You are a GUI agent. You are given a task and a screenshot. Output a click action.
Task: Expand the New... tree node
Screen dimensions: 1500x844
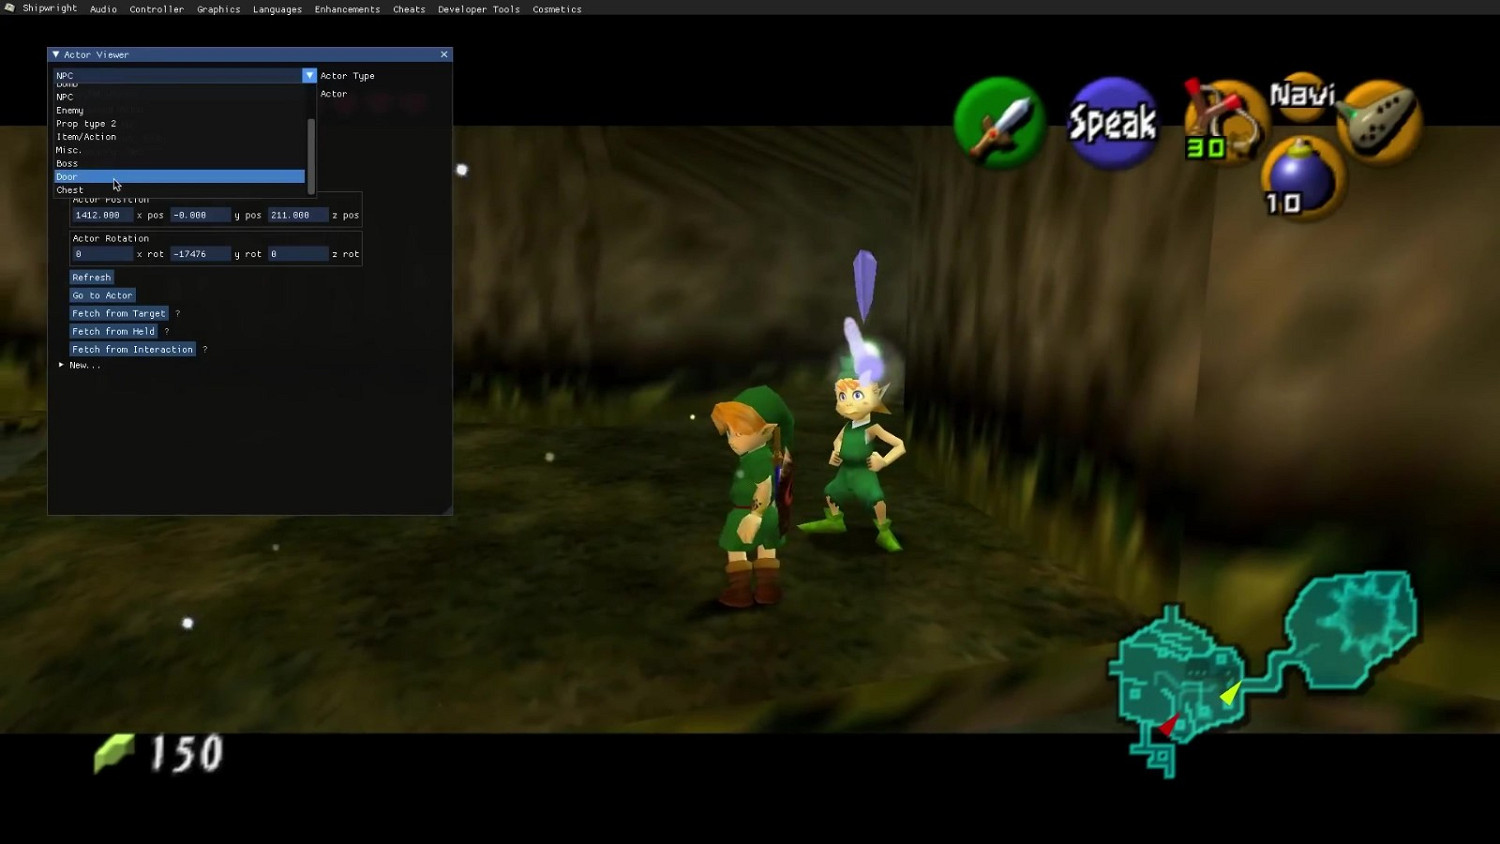tap(61, 365)
